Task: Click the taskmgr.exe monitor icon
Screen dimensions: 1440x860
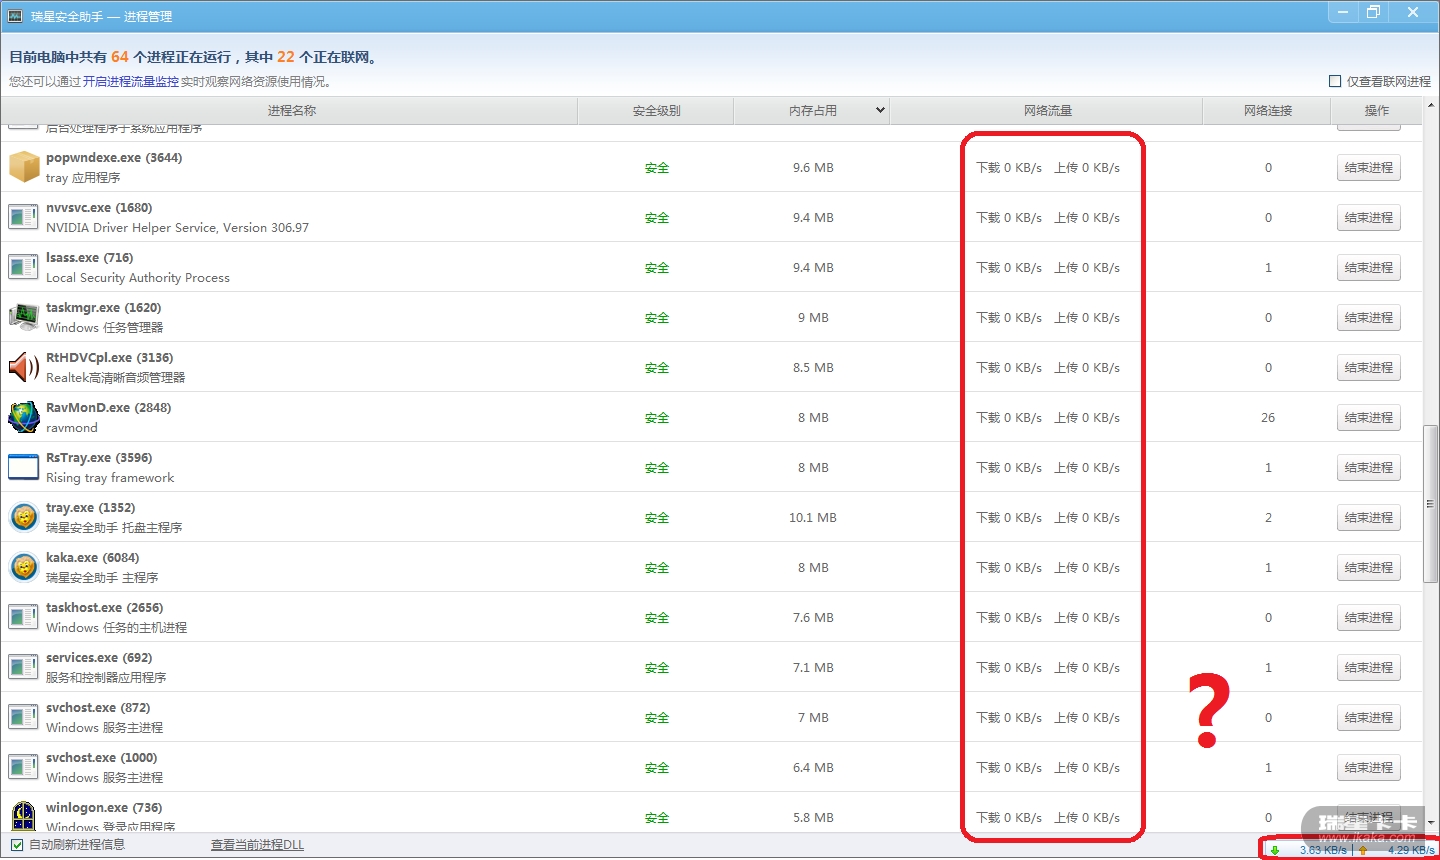Action: point(24,317)
